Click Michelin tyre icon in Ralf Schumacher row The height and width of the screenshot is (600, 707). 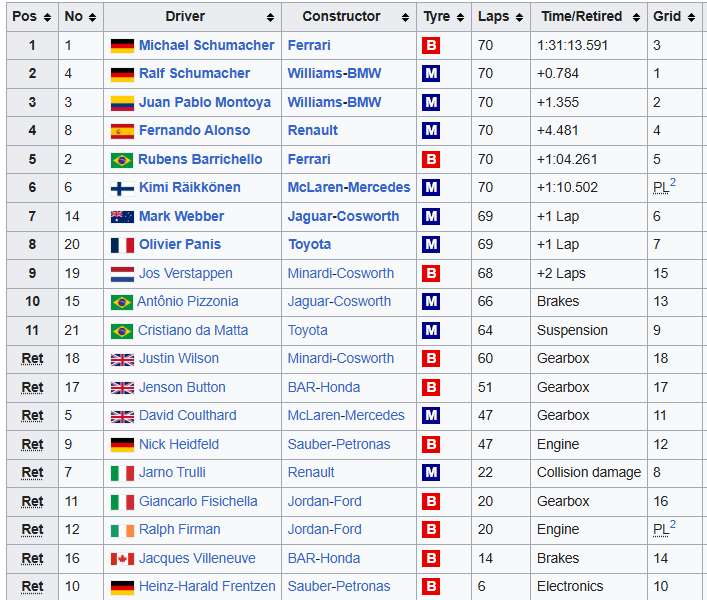[431, 73]
